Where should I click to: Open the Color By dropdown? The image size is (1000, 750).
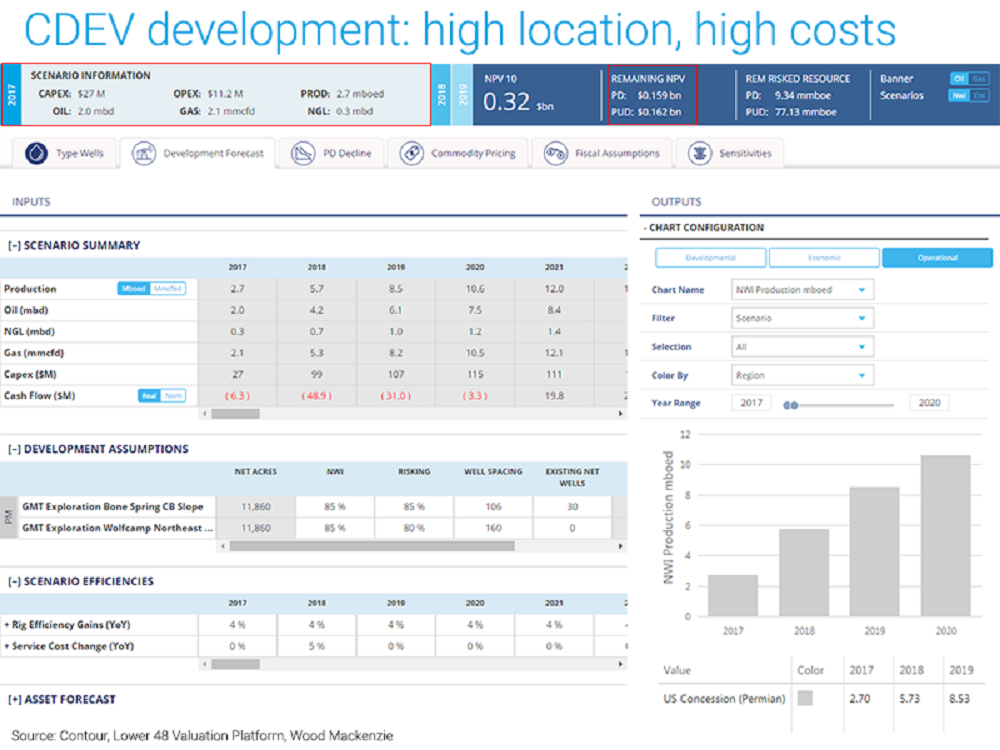(x=803, y=376)
